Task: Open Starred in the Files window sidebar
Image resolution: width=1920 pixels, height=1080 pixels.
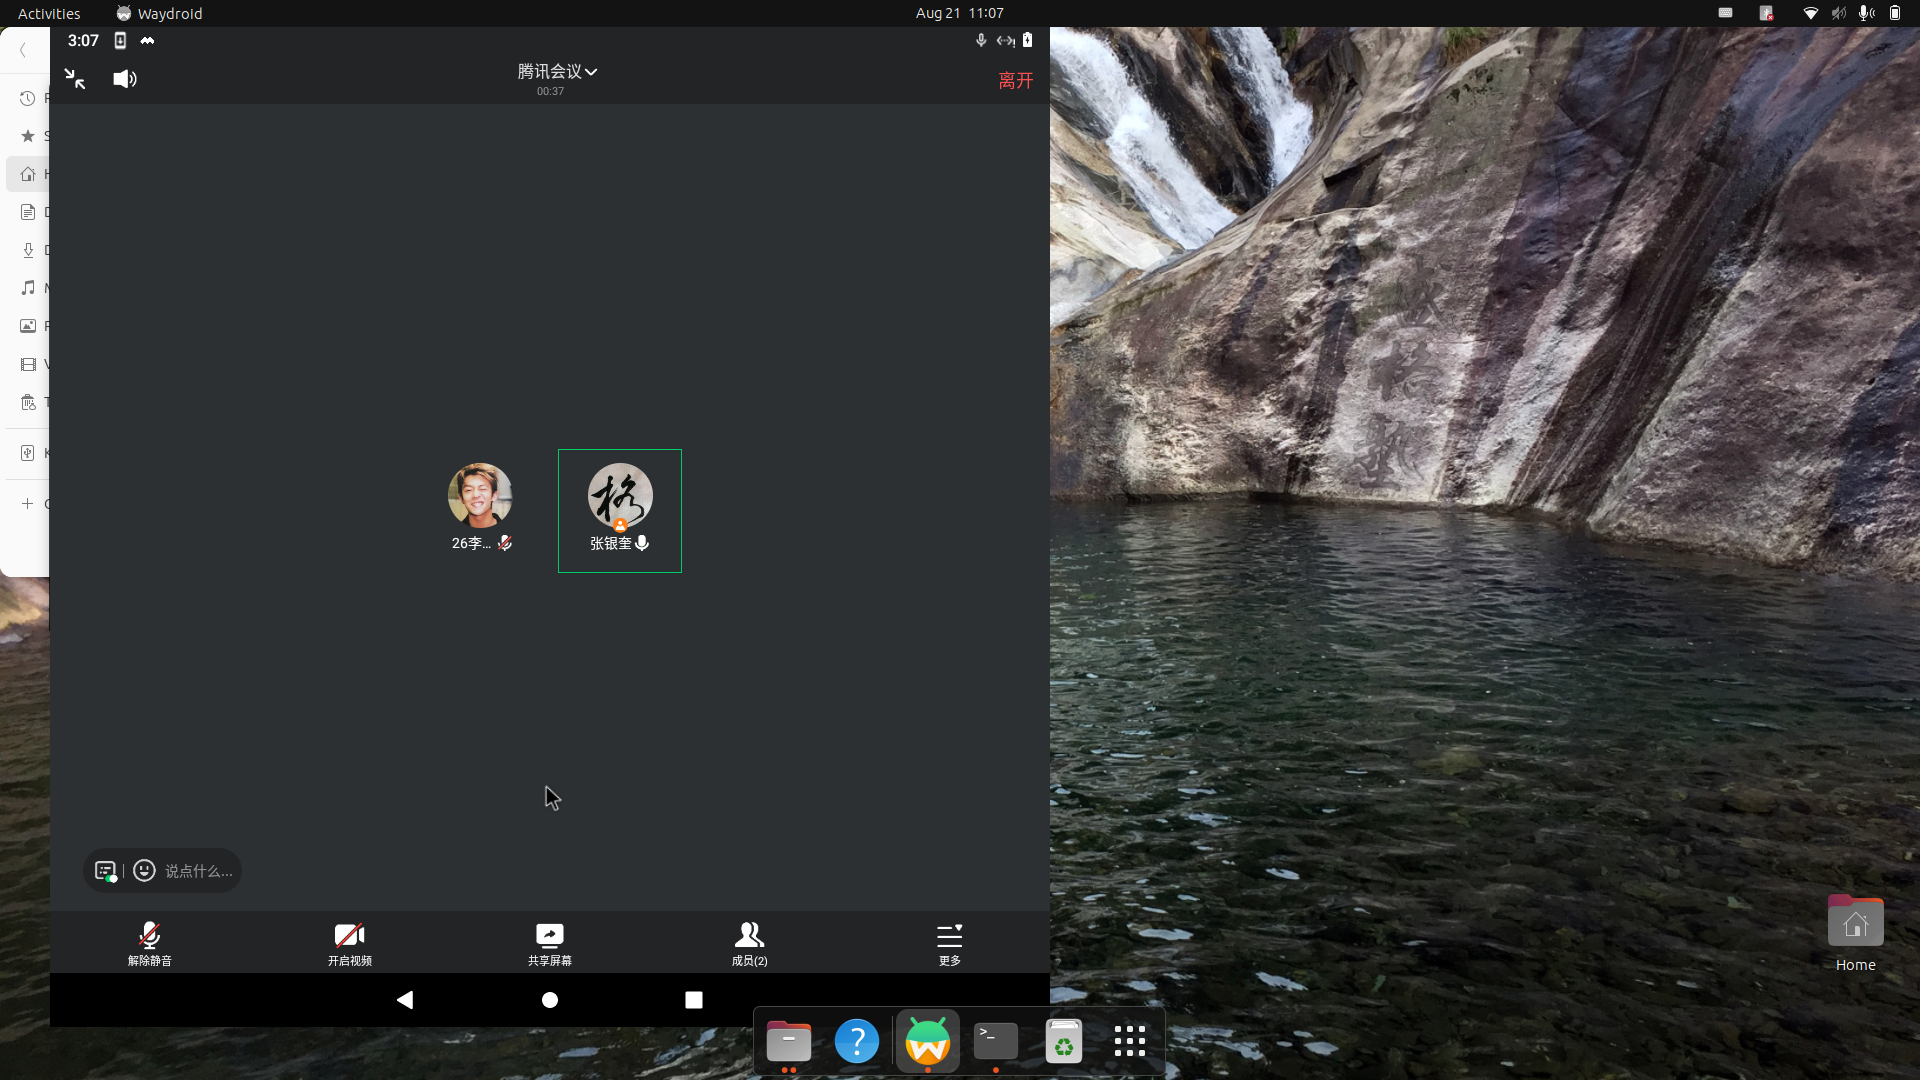Action: click(28, 136)
